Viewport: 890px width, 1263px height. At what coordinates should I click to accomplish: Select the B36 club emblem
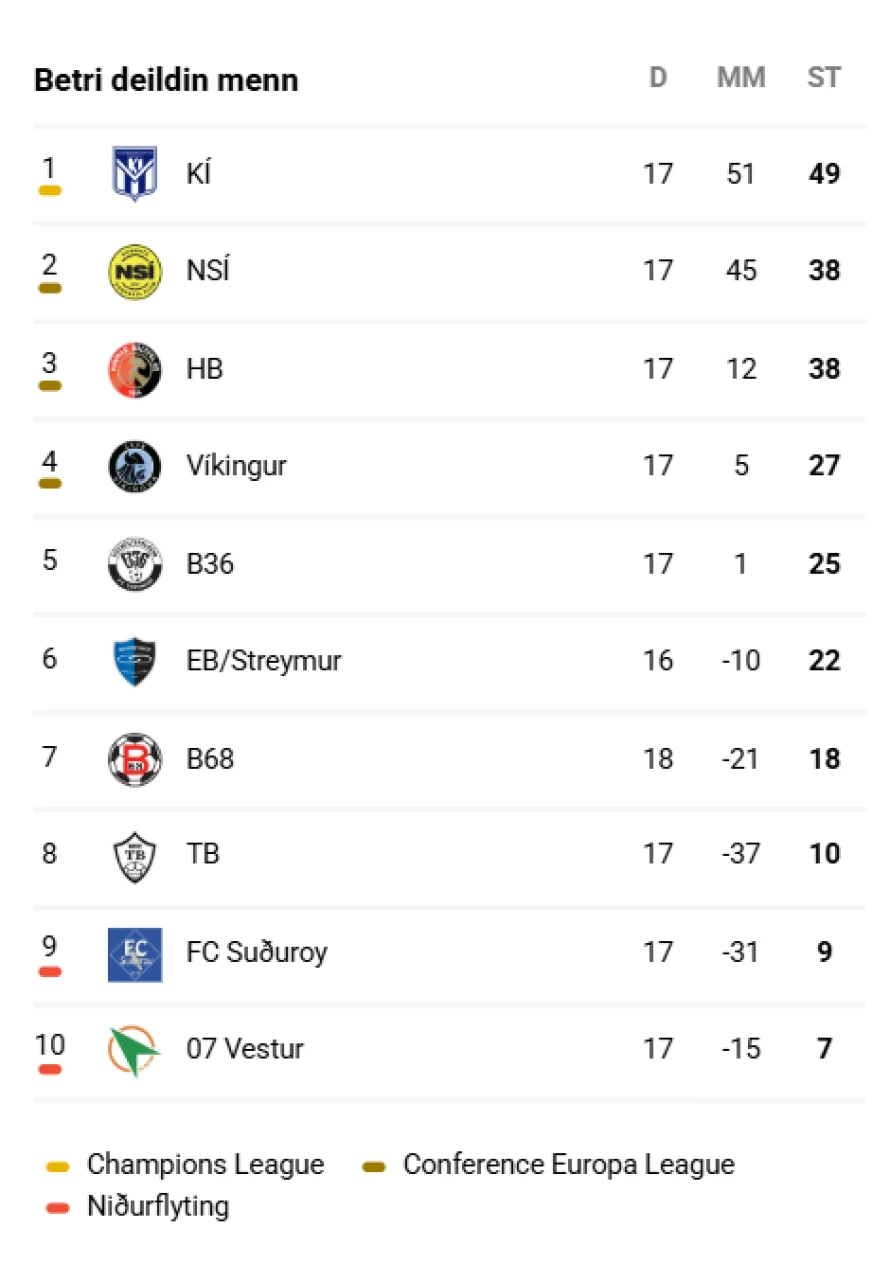coord(134,564)
